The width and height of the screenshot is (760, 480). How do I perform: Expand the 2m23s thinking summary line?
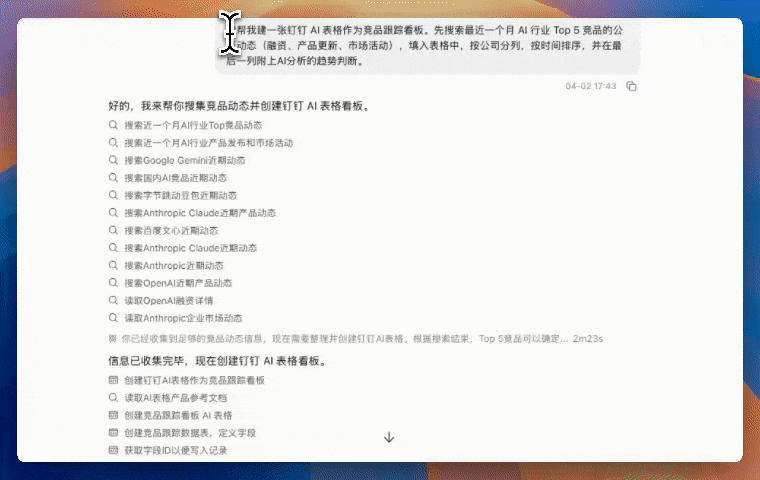[x=356, y=338]
